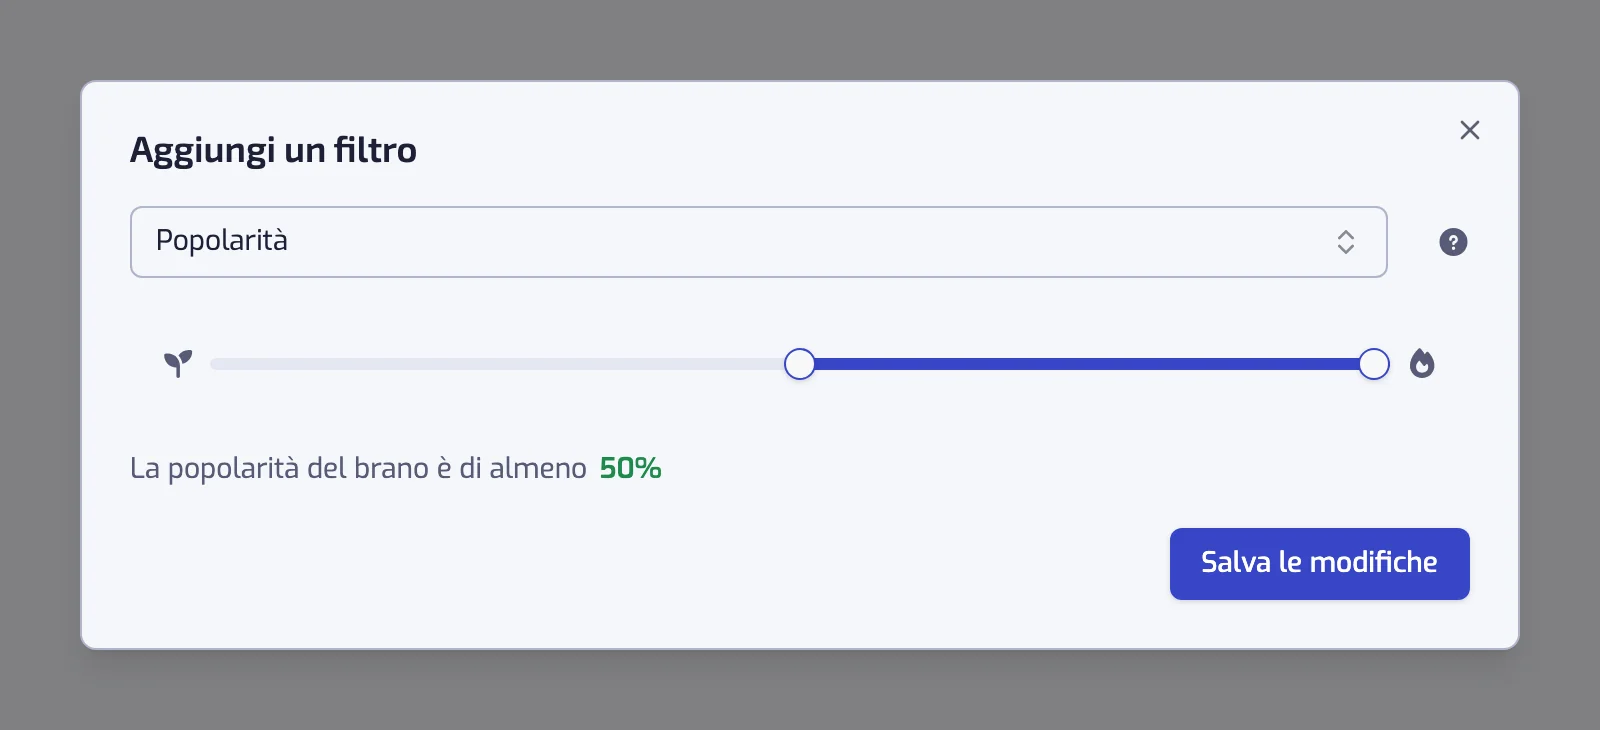Click the sprout low-popularity icon
Screen dimensions: 1600x730
pos(178,363)
